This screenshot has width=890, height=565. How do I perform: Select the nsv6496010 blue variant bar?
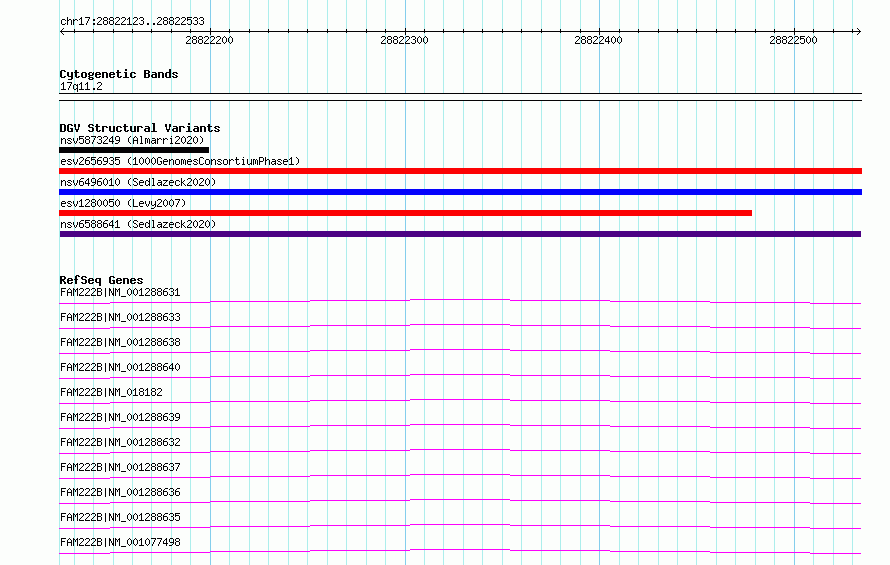click(460, 192)
